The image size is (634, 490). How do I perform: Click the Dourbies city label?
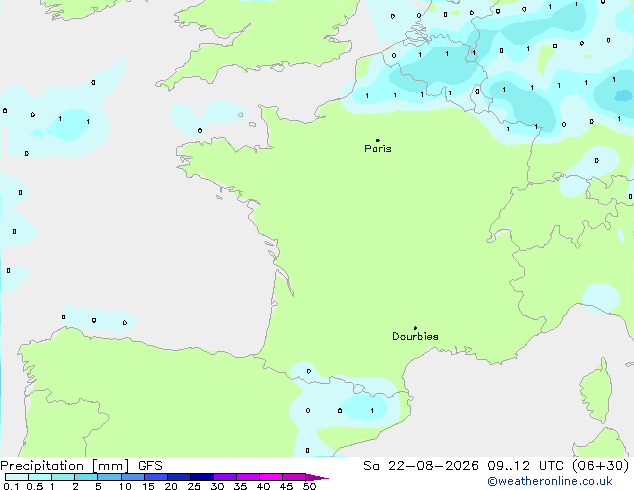tap(415, 336)
